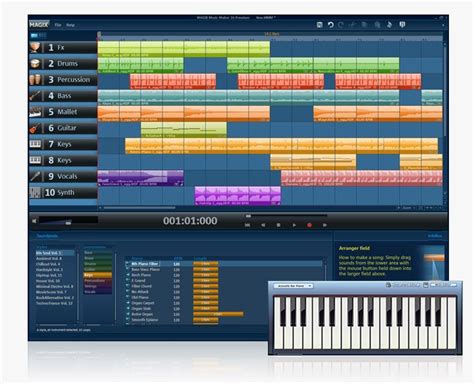Click the purple Synth clip on track 10

[238, 196]
